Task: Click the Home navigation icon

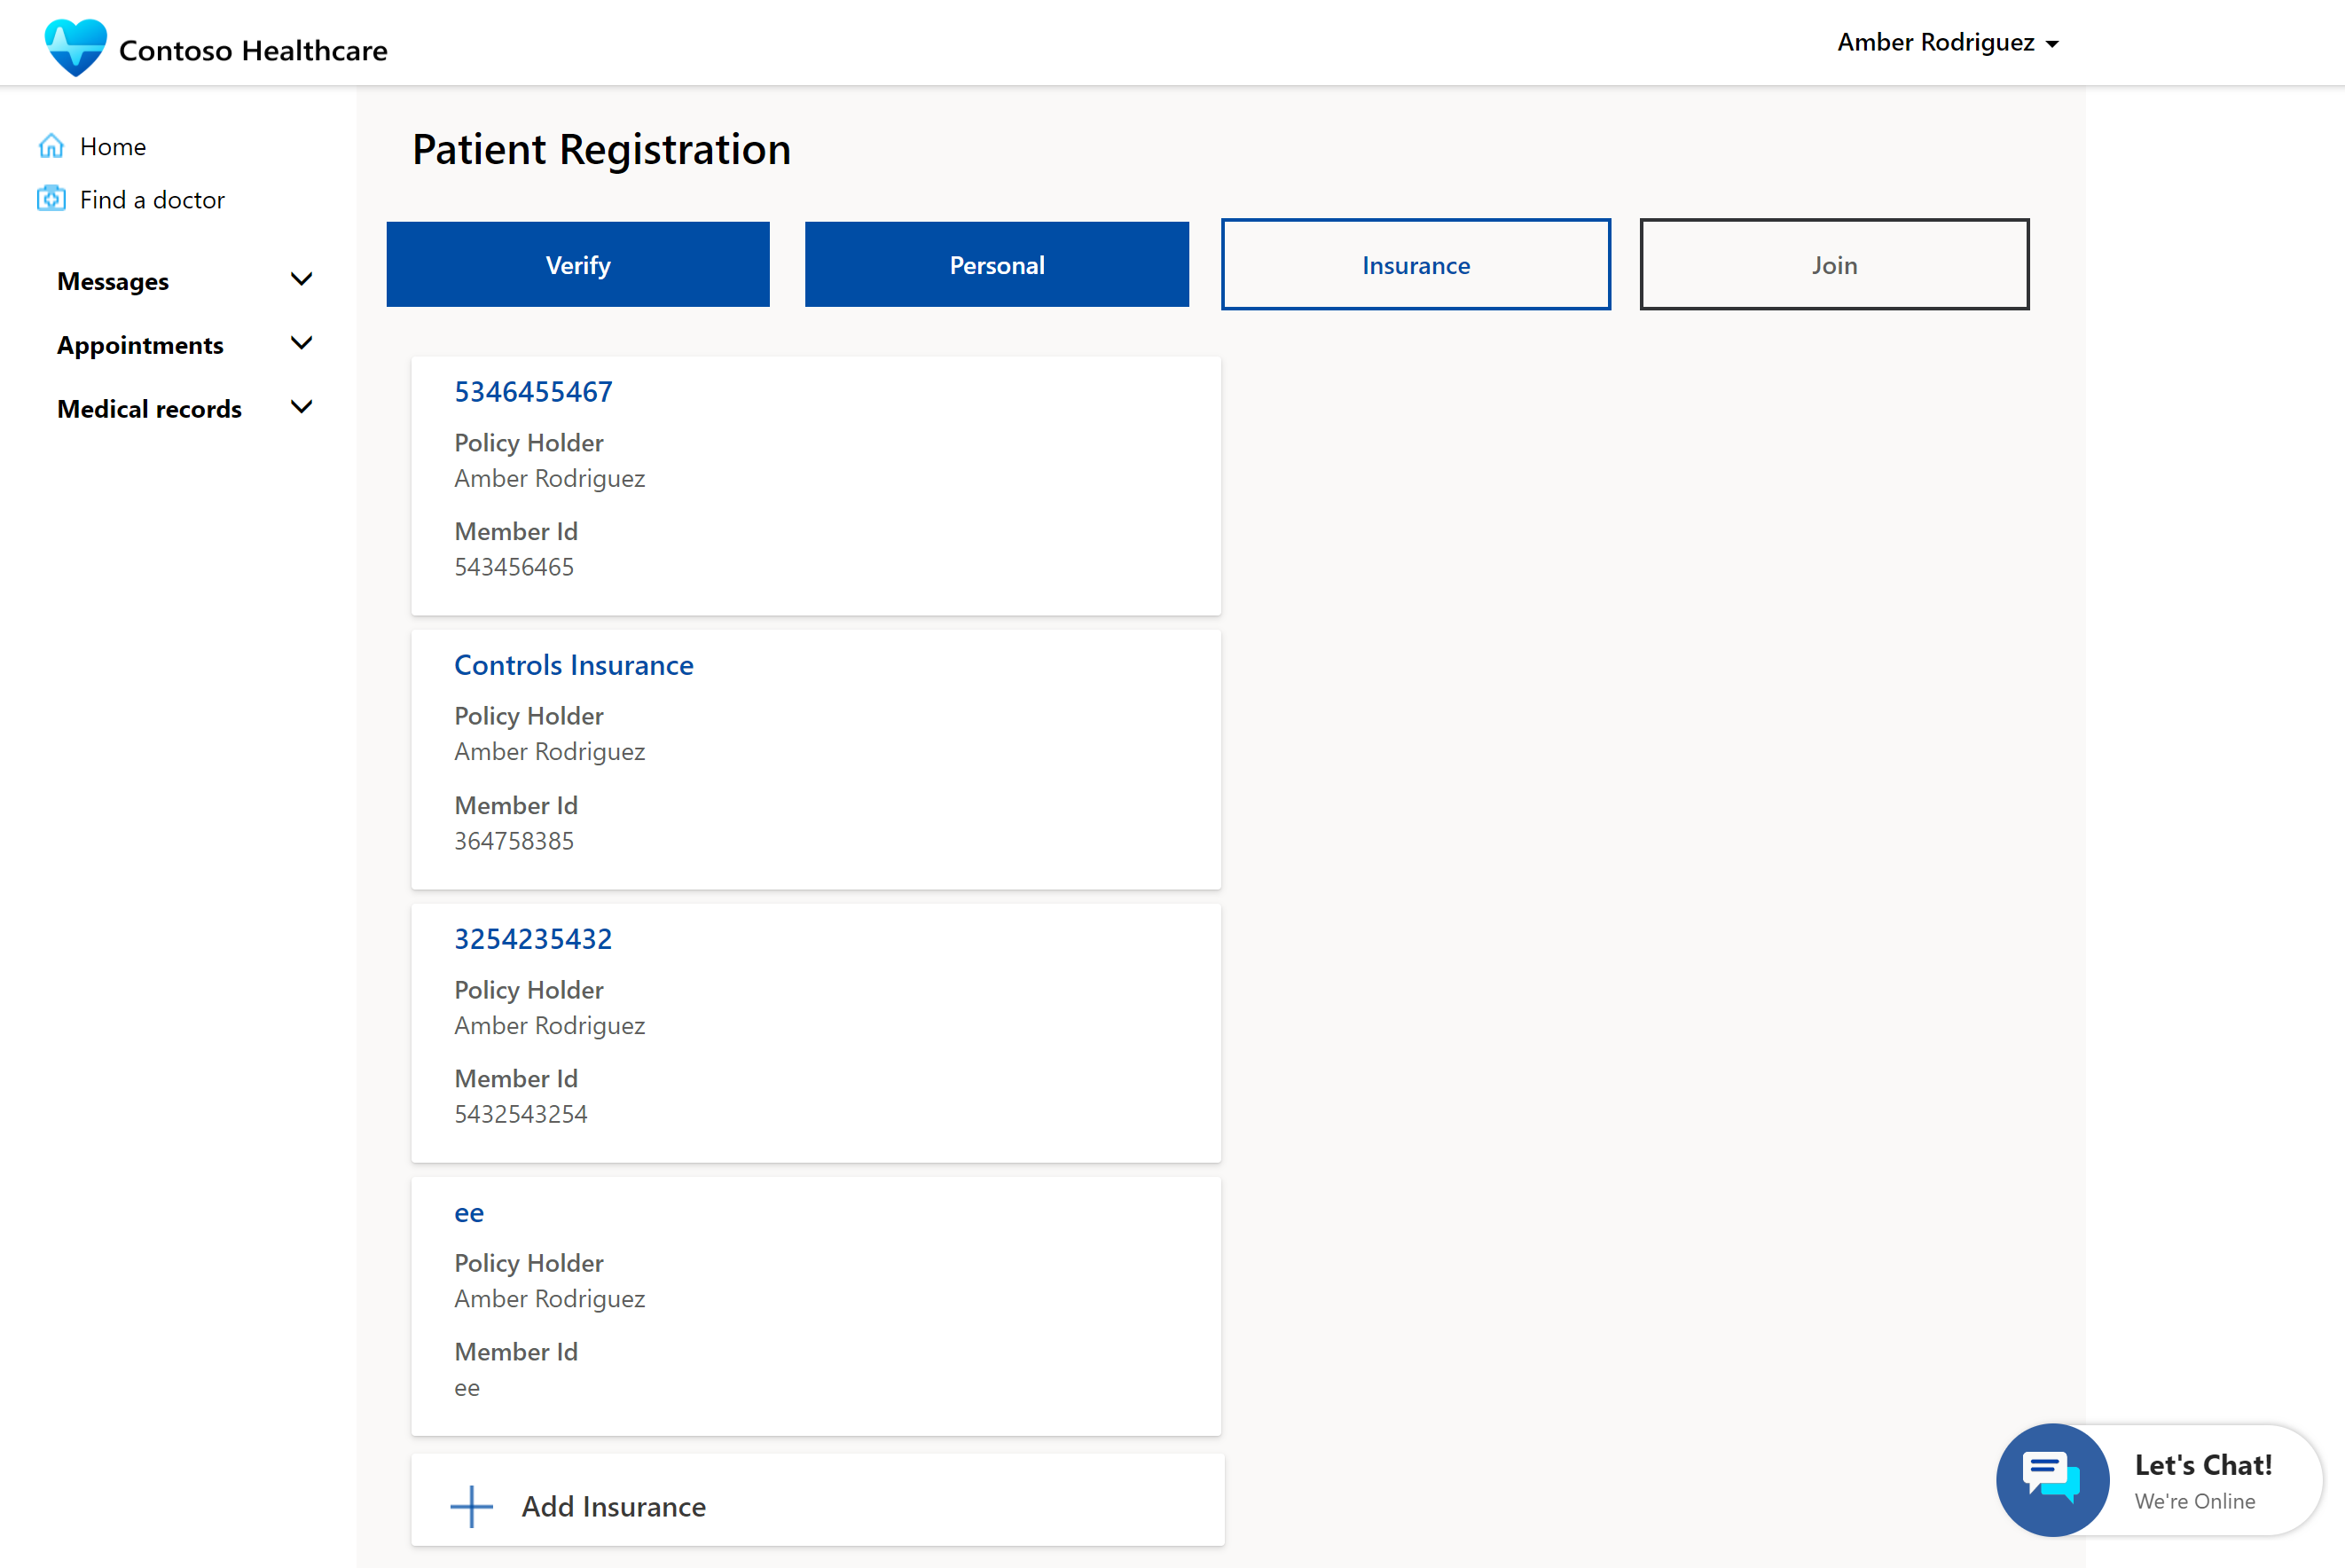Action: pyautogui.click(x=51, y=145)
